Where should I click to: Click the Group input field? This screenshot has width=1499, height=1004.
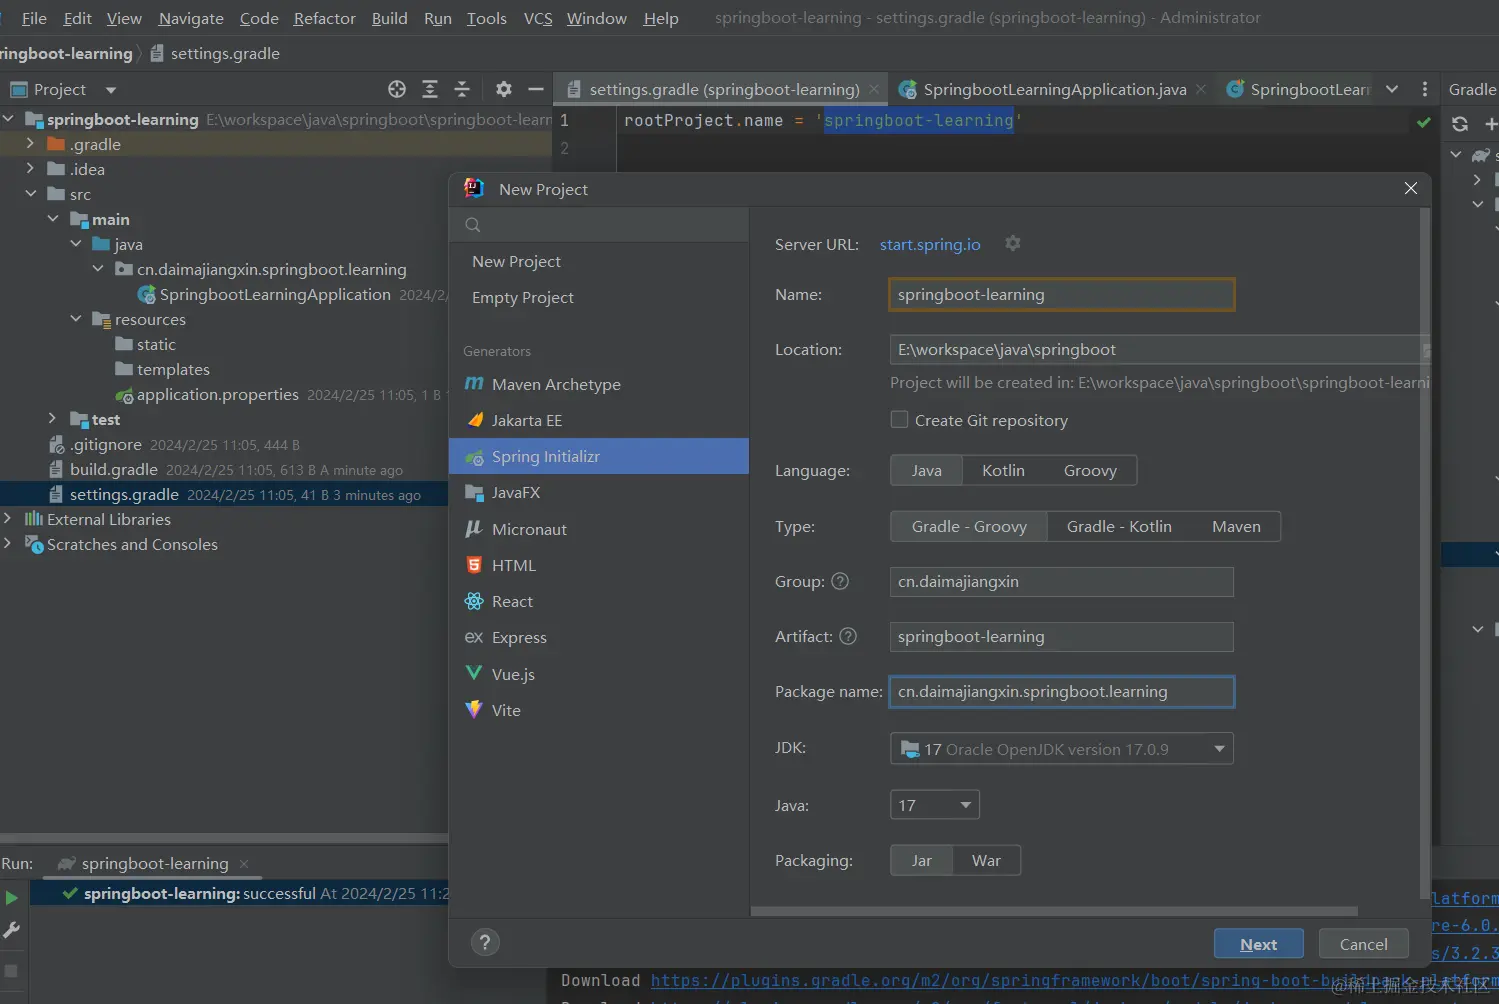(1062, 581)
